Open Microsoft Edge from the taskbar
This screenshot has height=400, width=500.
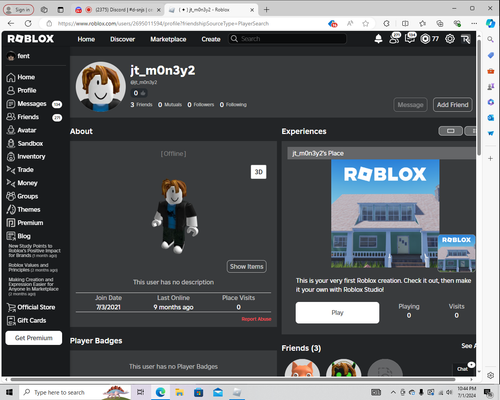pyautogui.click(x=160, y=392)
